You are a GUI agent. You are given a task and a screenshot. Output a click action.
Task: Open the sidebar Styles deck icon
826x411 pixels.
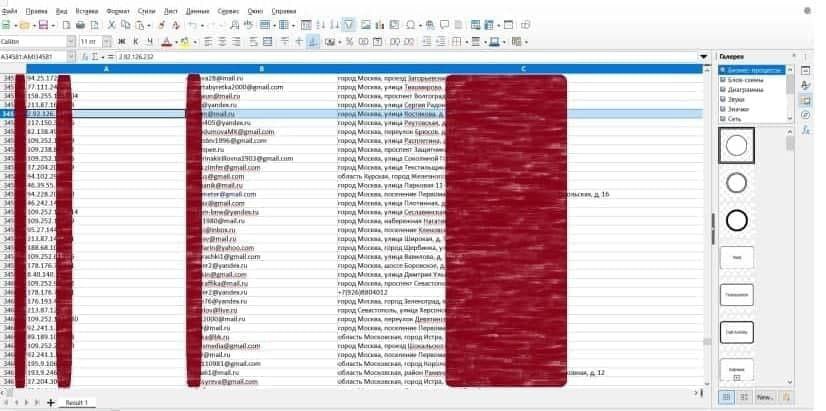805,85
